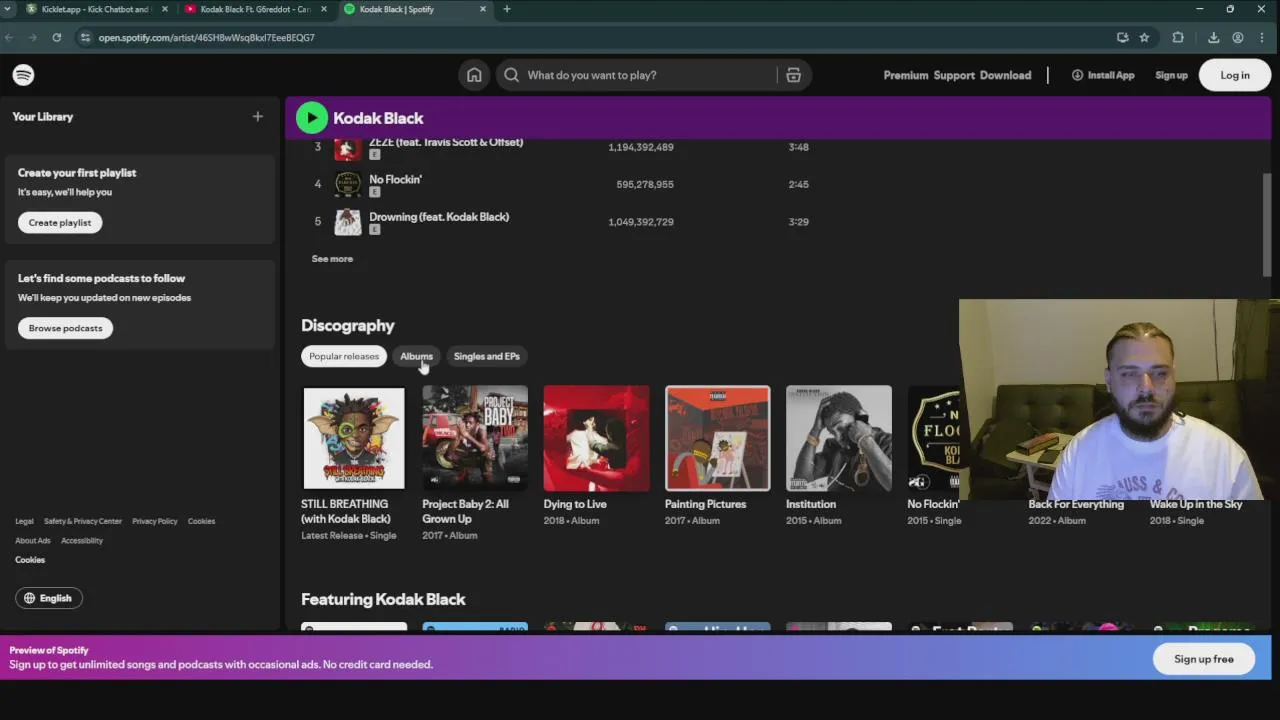The image size is (1280, 720).
Task: Open Painting Pictures album cover
Action: click(717, 438)
